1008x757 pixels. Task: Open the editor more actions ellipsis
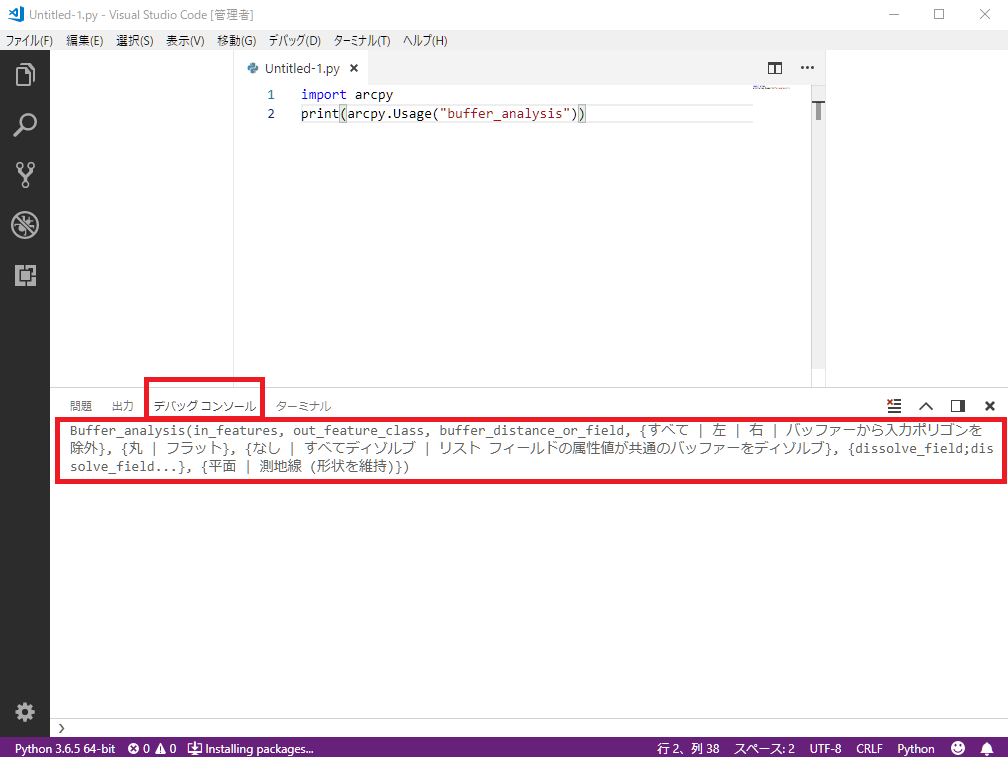[807, 67]
